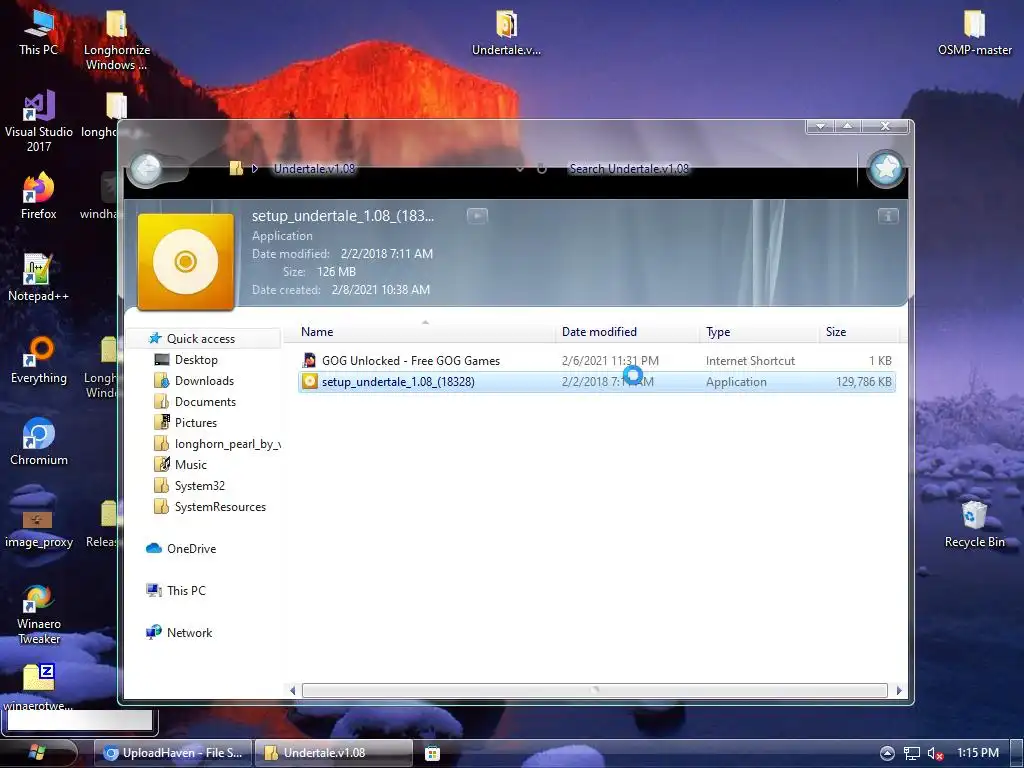Select This PC in navigation pane
This screenshot has width=1024, height=768.
185,590
